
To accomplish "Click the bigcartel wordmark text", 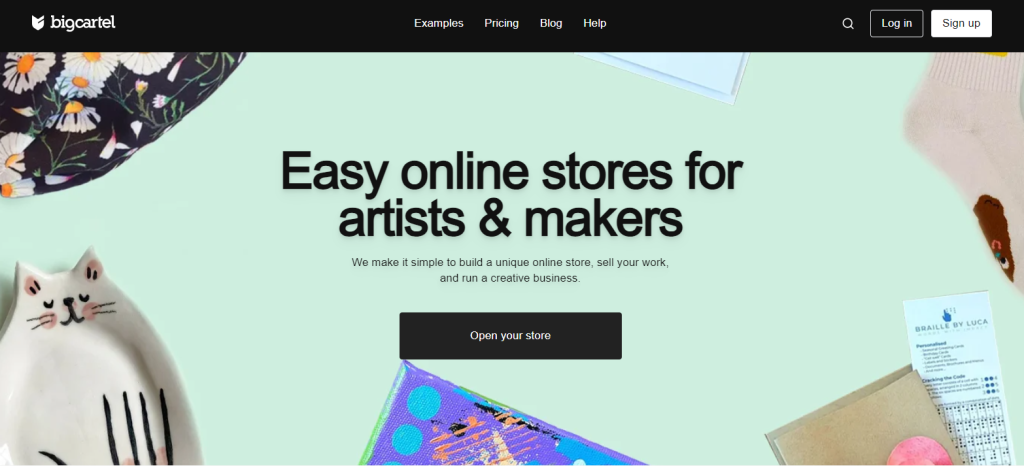I will pos(83,23).
